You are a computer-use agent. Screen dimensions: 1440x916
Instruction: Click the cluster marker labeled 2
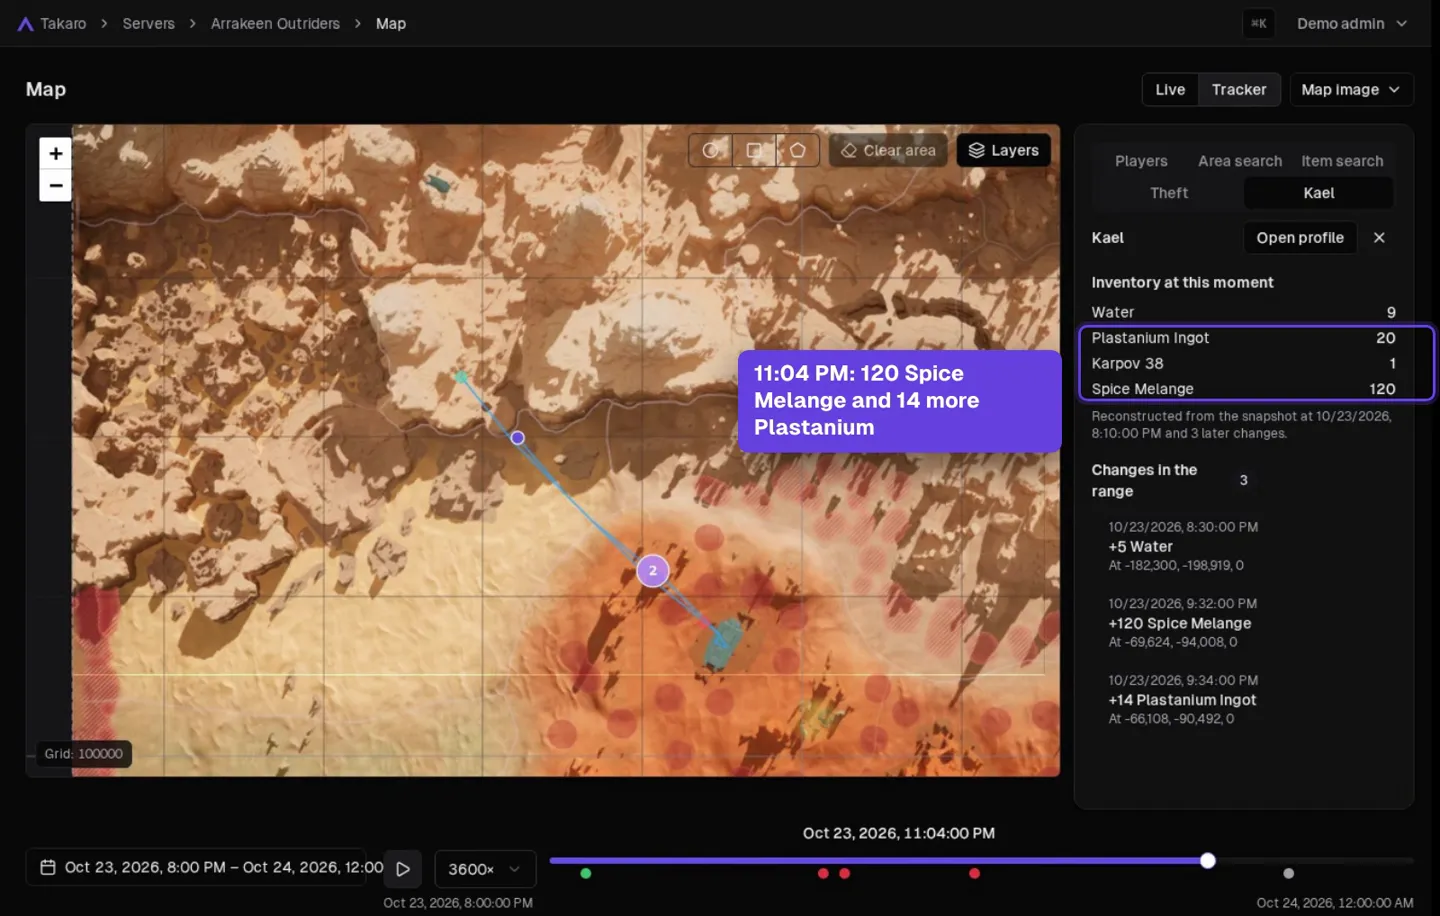(x=653, y=571)
